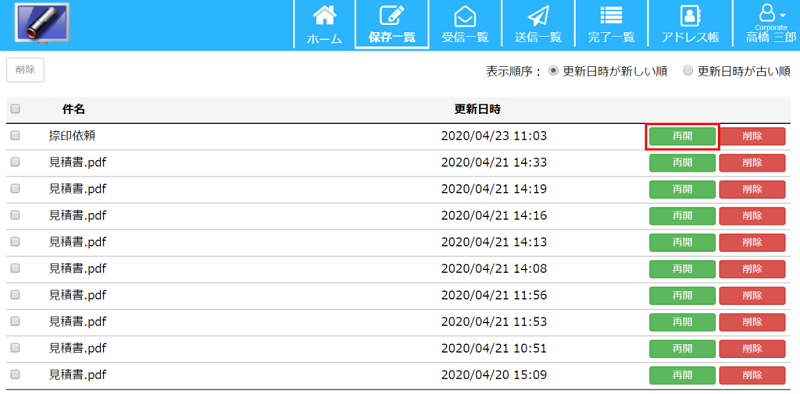Resume 見積書.pdf updated 2020/04/20 15:09
Viewport: 800px width, 394px height.
point(682,376)
